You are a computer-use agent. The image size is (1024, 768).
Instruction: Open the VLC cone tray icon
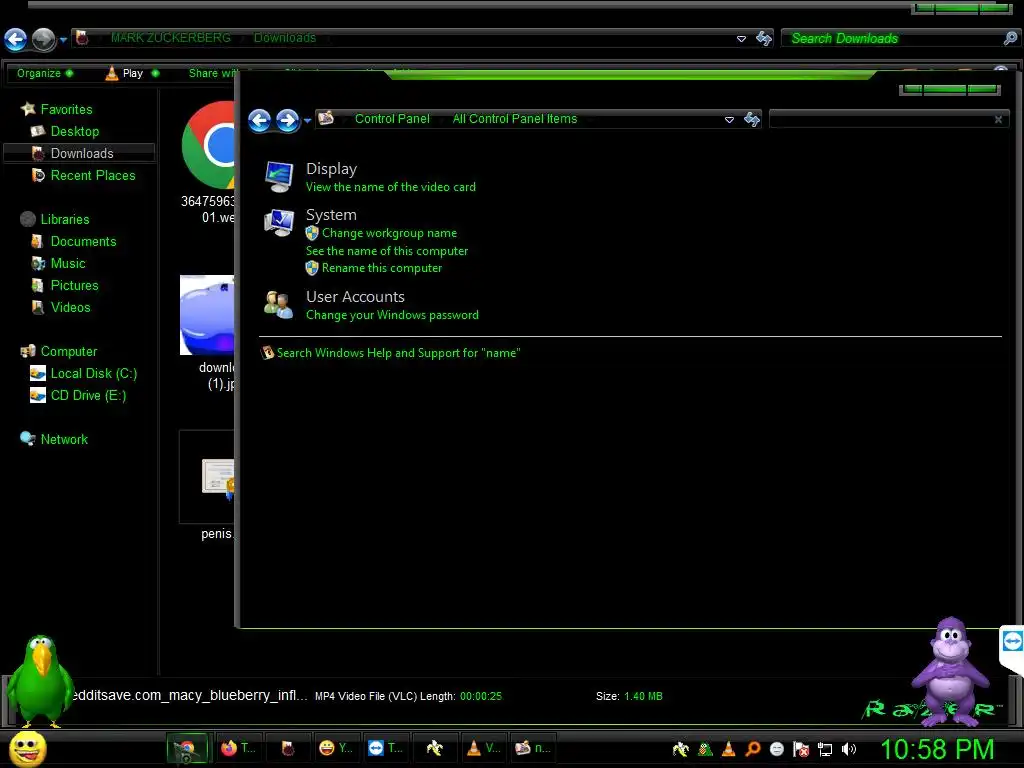[x=728, y=749]
